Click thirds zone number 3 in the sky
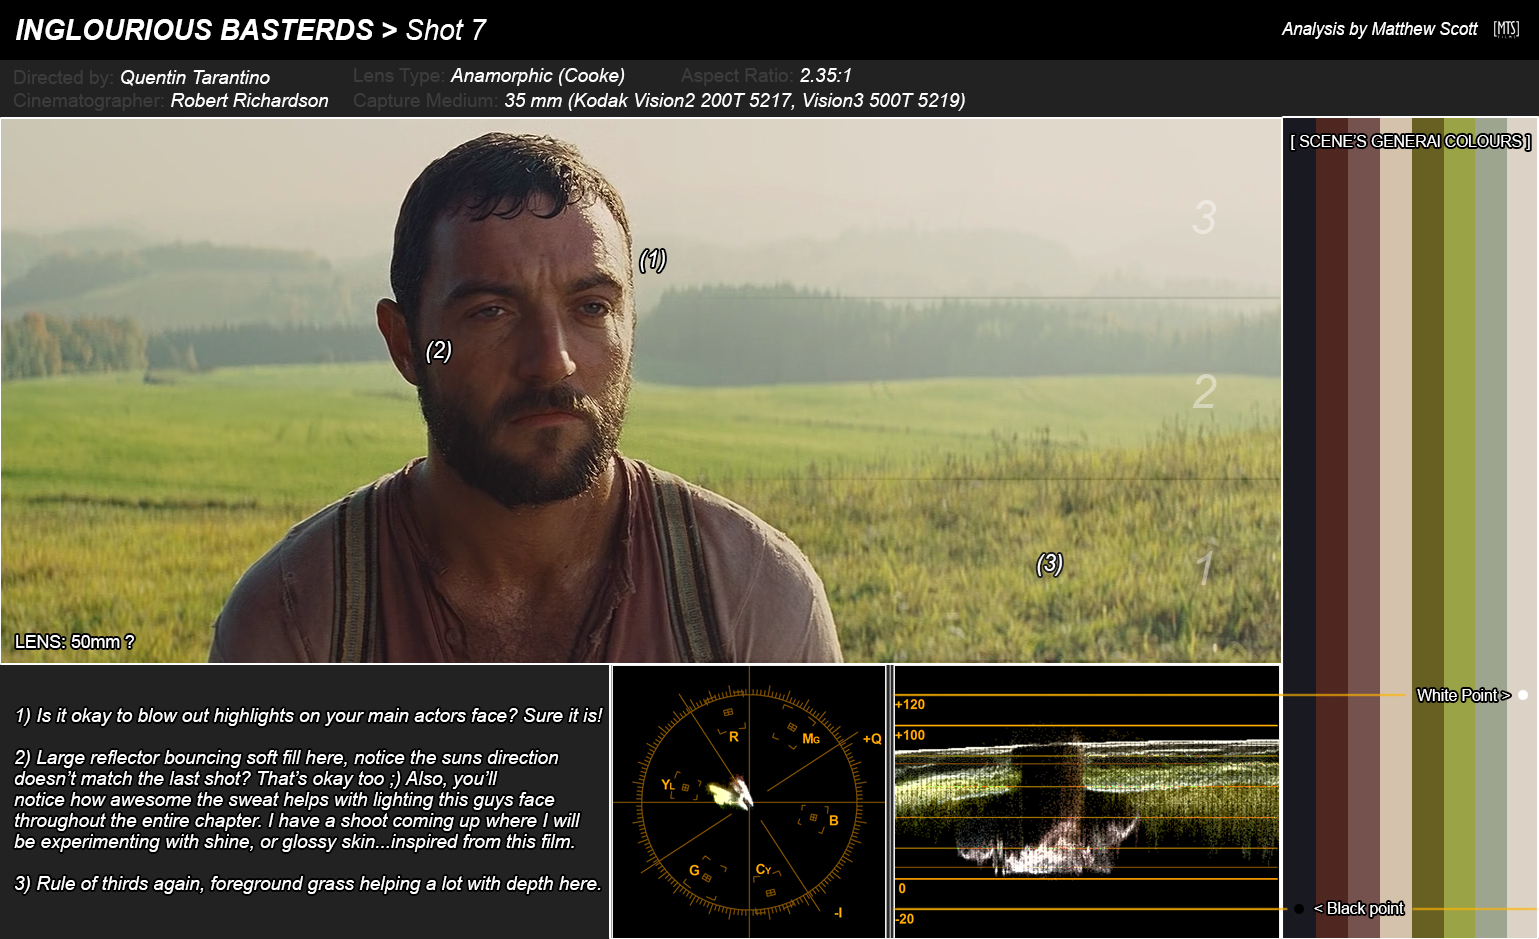 pos(1204,217)
